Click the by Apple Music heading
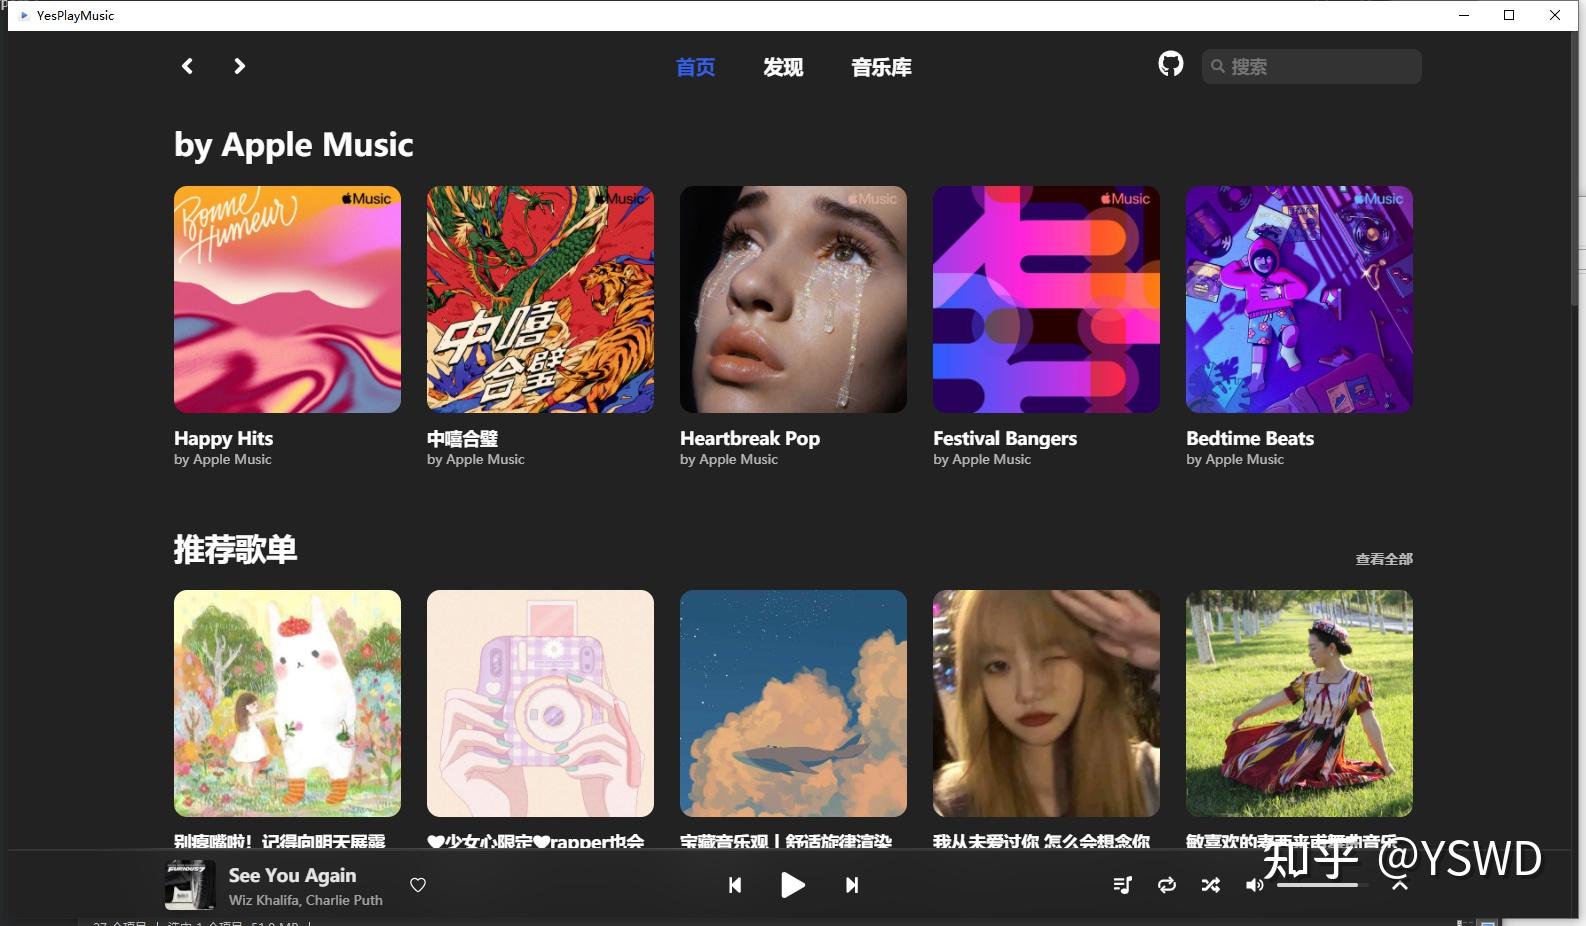 coord(293,145)
